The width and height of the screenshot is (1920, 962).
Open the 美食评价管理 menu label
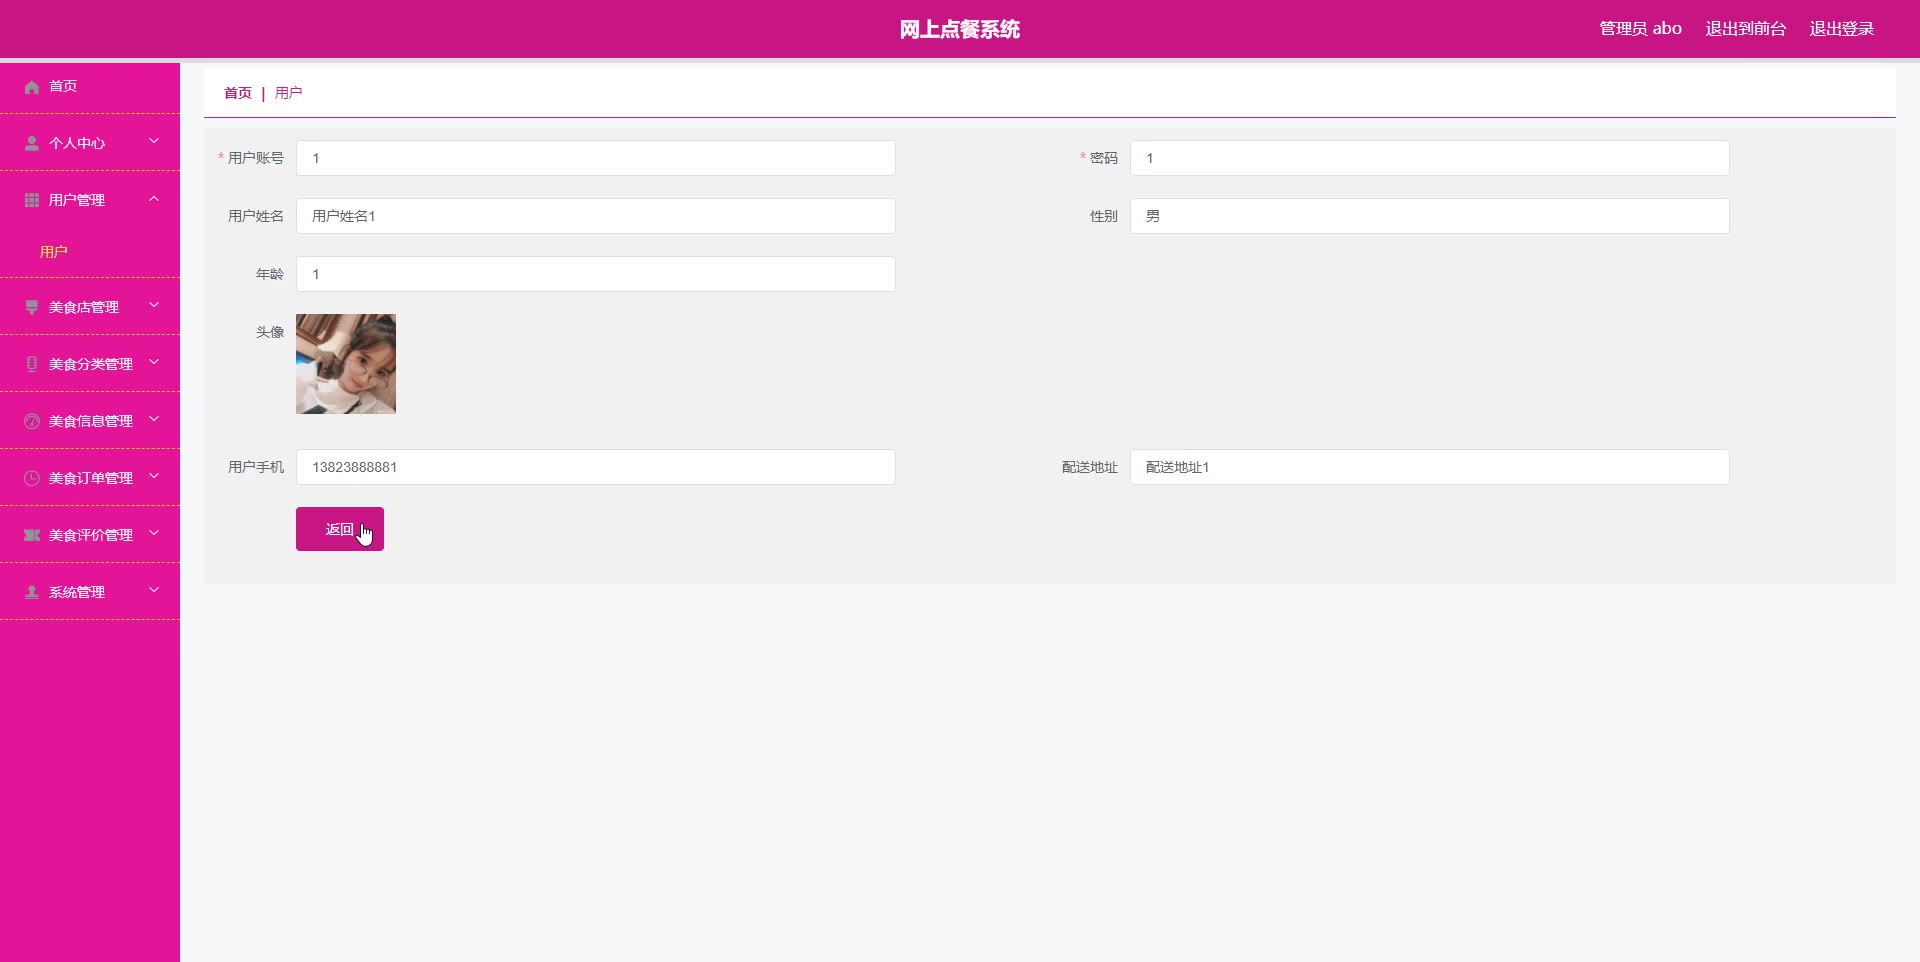(x=91, y=536)
